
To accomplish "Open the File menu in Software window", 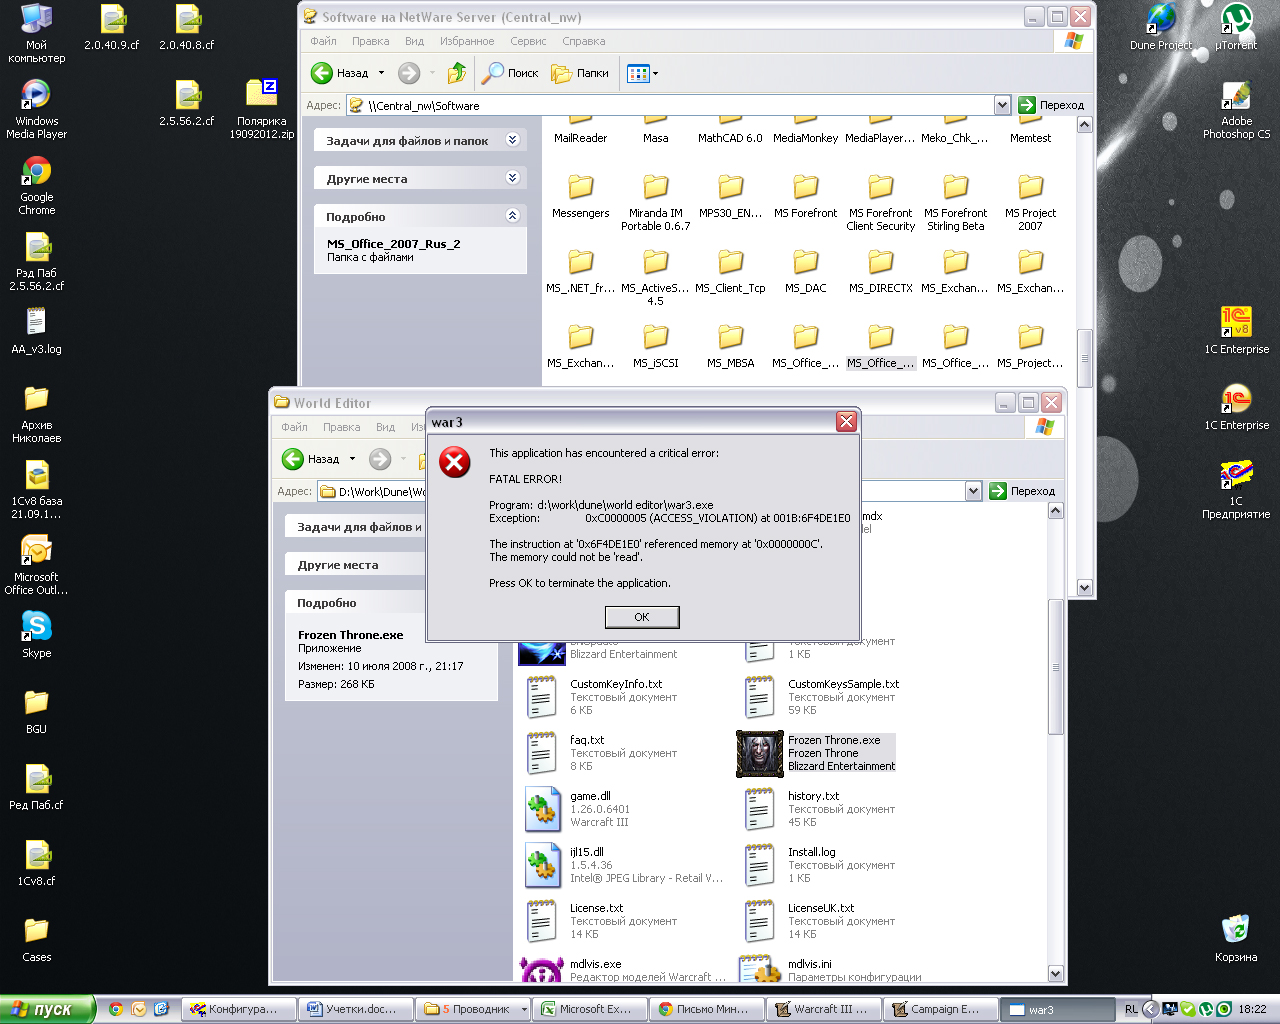I will [x=323, y=41].
